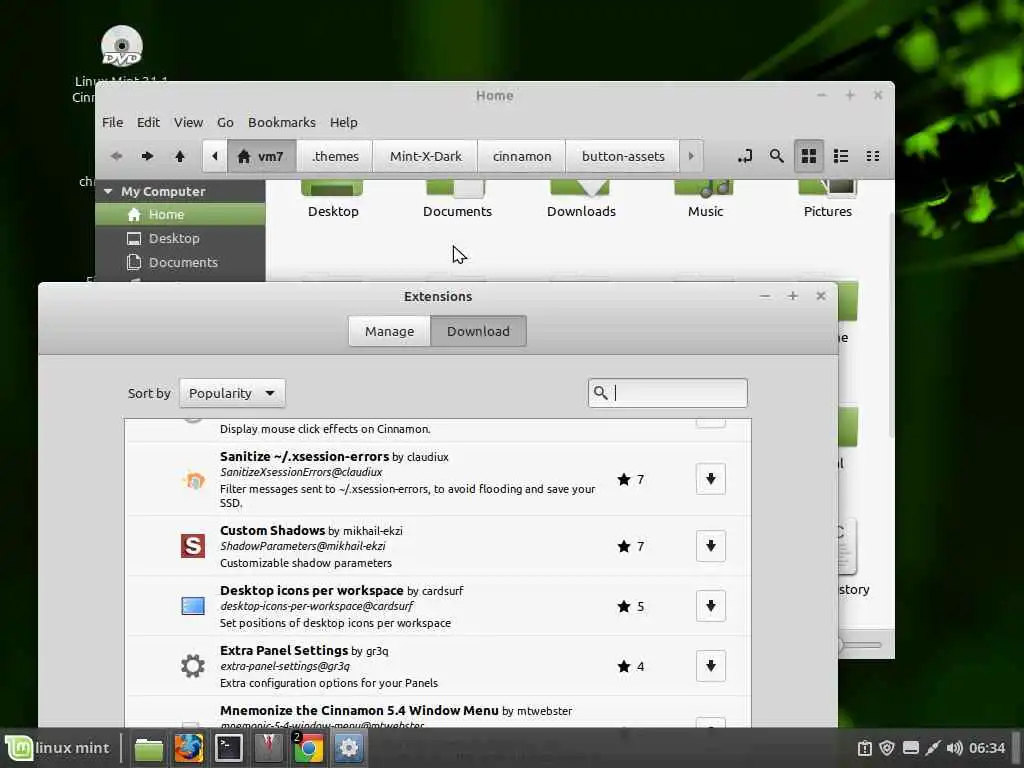Screen dimensions: 1024x768
Task: Select Documents in file manager sidebar
Action: click(x=180, y=262)
